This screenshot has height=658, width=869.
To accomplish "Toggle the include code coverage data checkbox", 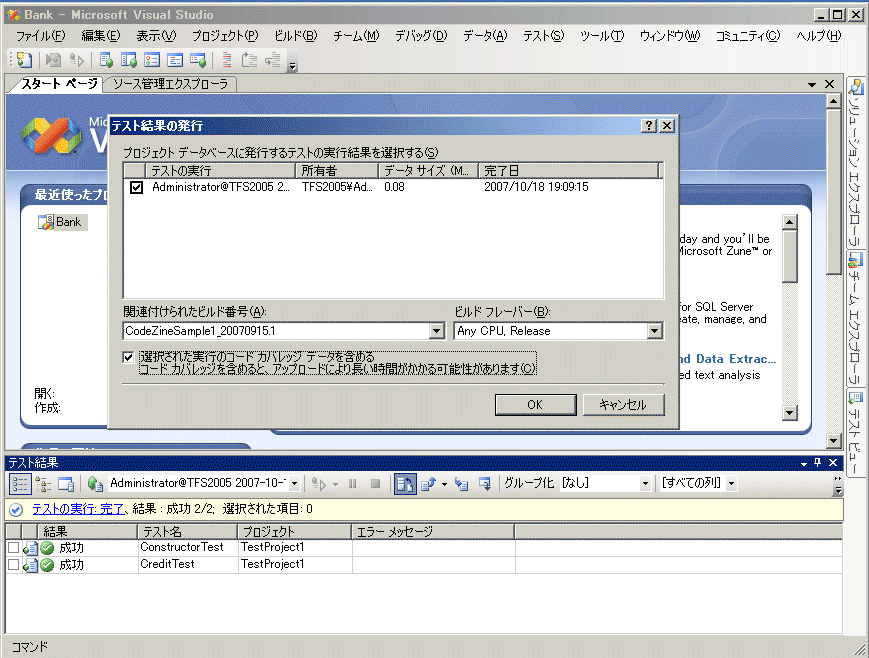I will tap(128, 357).
